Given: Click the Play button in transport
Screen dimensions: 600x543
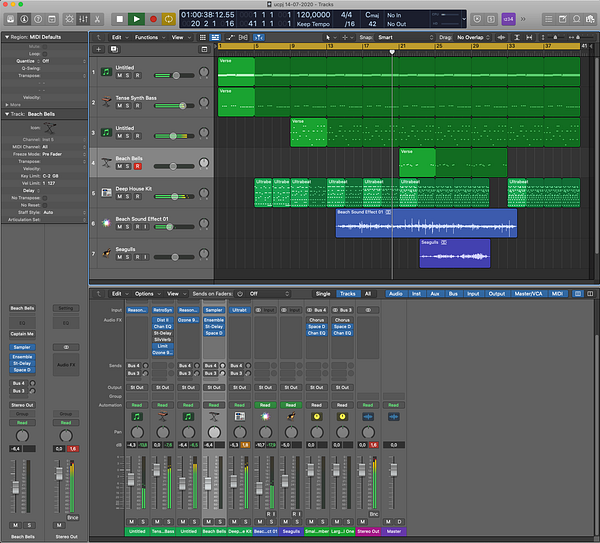Looking at the screenshot, I should (135, 18).
